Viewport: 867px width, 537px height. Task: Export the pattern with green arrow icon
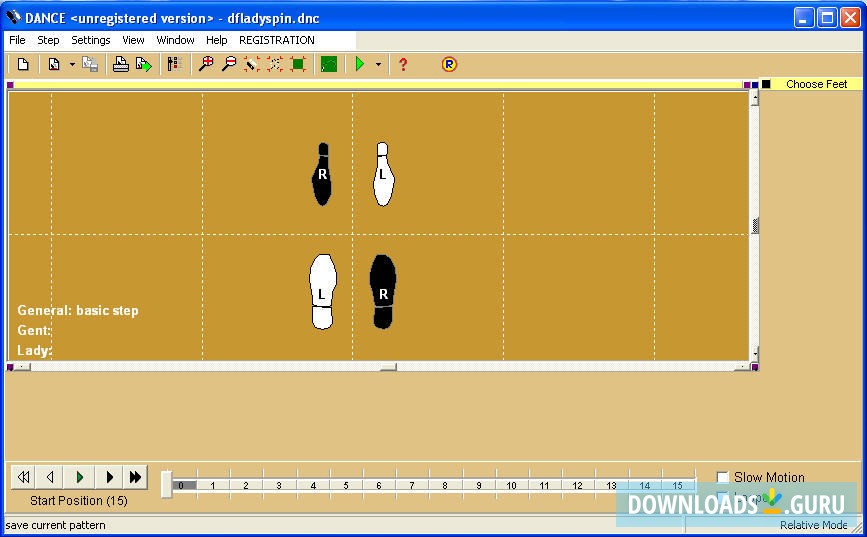pos(144,65)
